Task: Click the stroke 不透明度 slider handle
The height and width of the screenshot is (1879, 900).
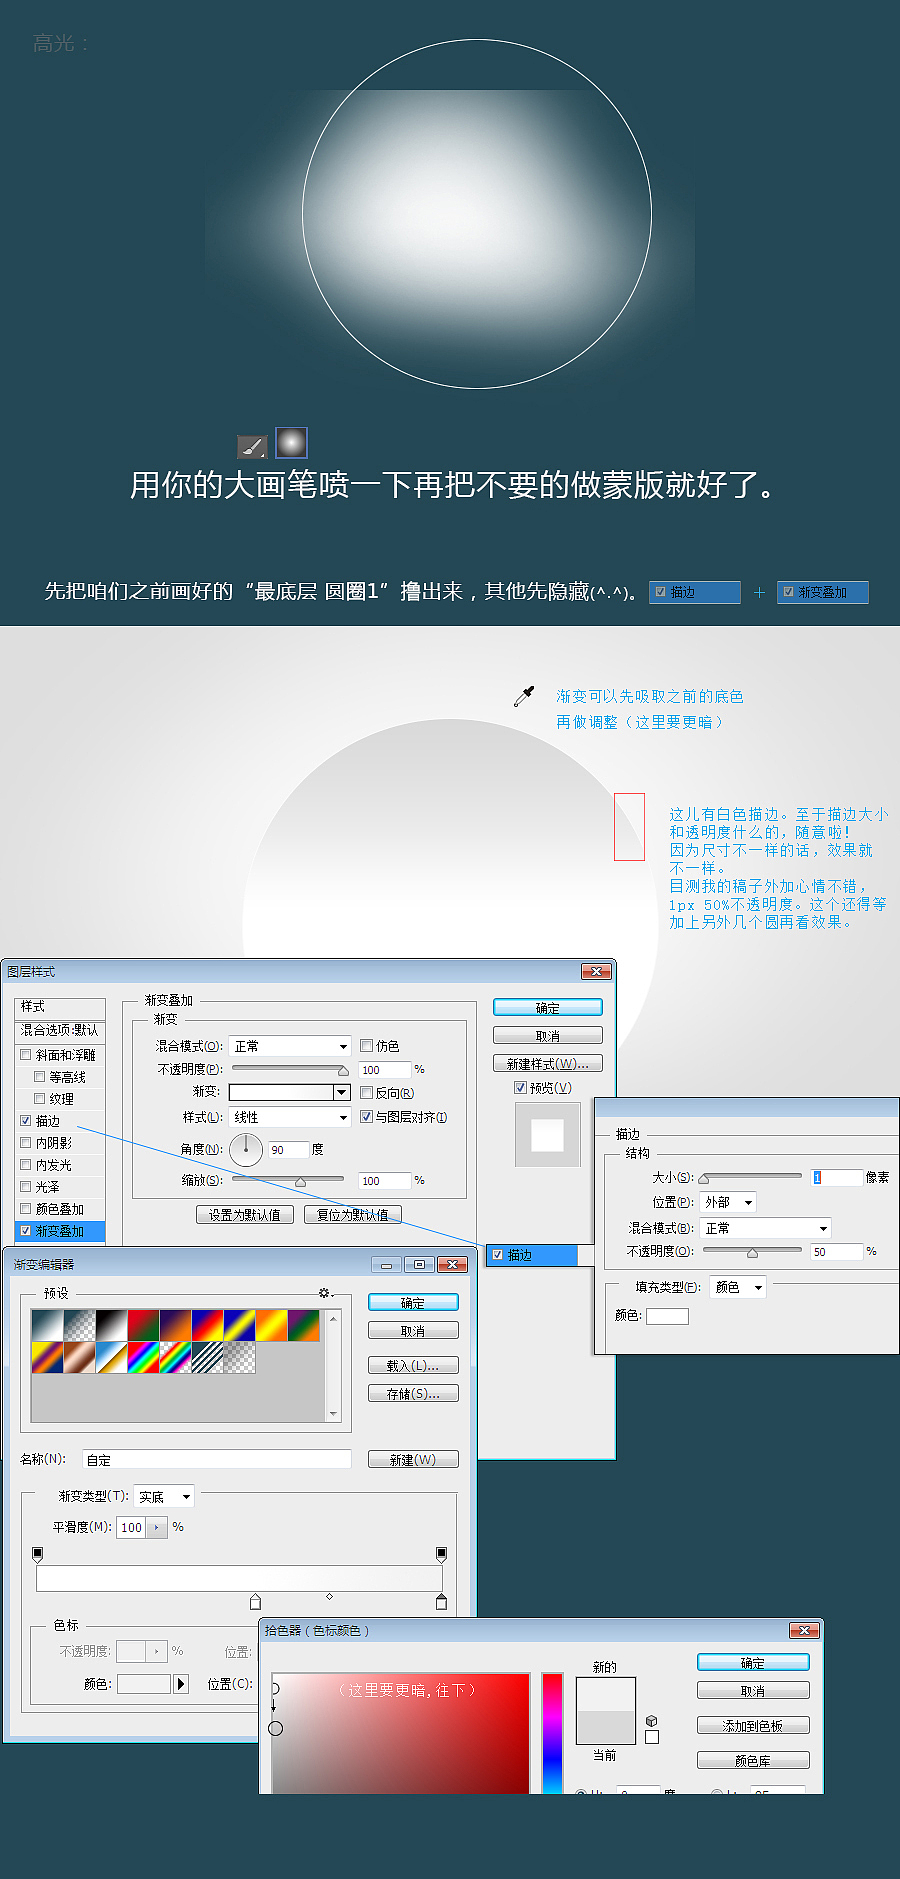Action: pos(753,1253)
